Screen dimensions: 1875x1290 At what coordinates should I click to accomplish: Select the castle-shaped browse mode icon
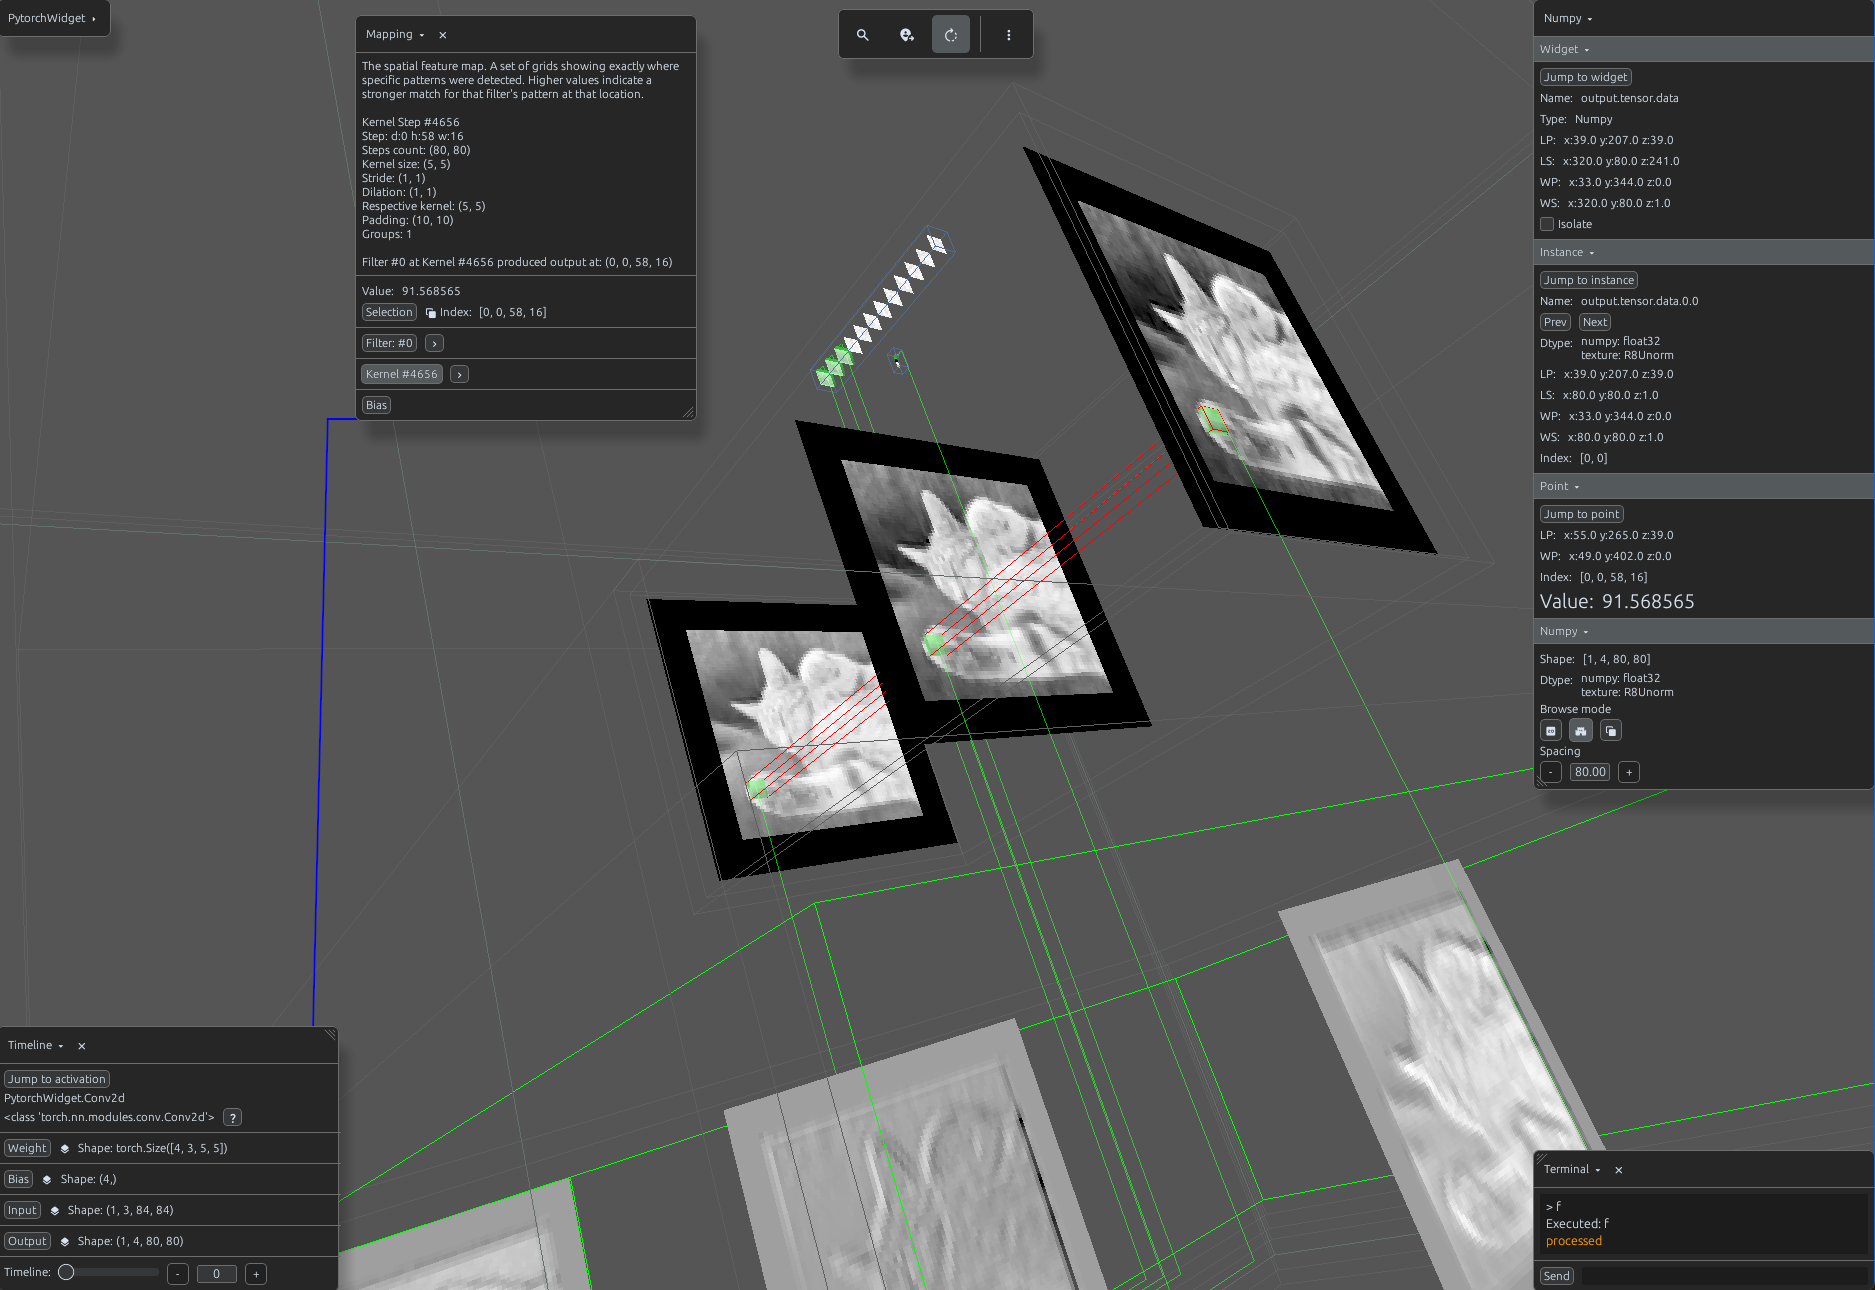1581,731
